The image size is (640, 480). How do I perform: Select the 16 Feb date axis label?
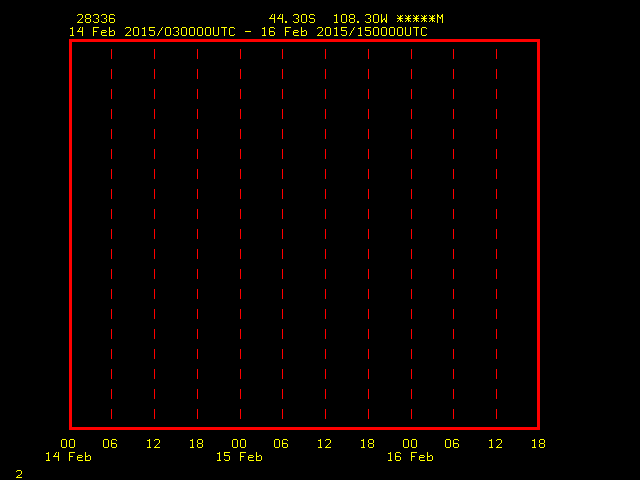tap(410, 457)
